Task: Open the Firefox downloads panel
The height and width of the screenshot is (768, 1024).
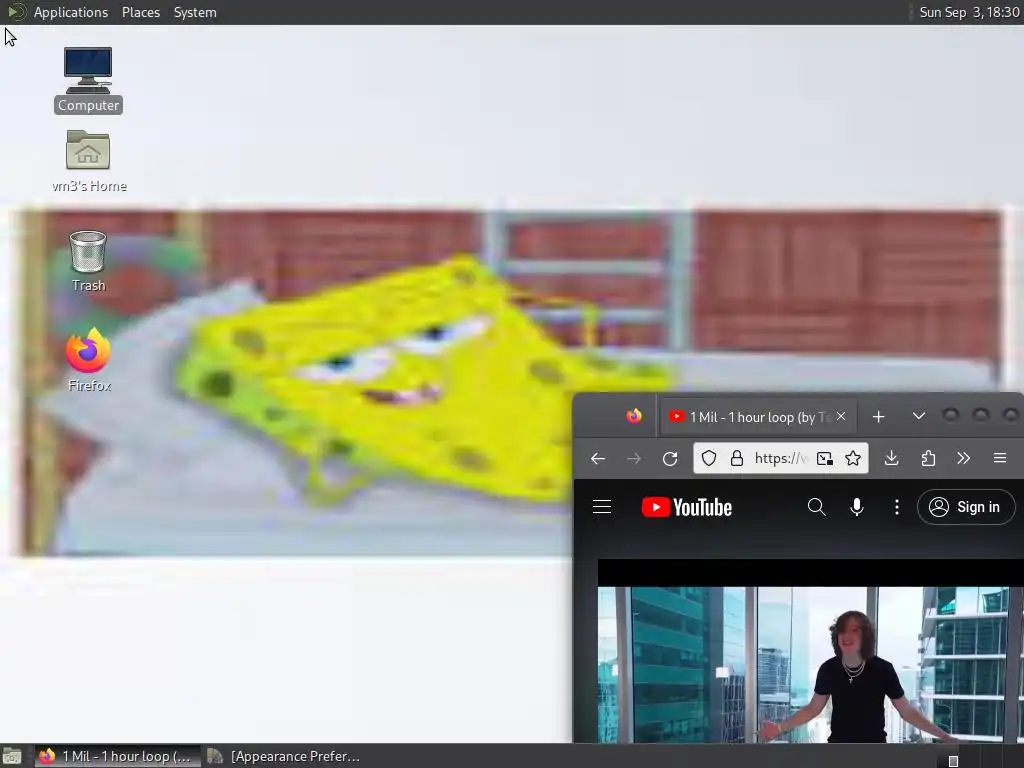Action: pyautogui.click(x=891, y=458)
